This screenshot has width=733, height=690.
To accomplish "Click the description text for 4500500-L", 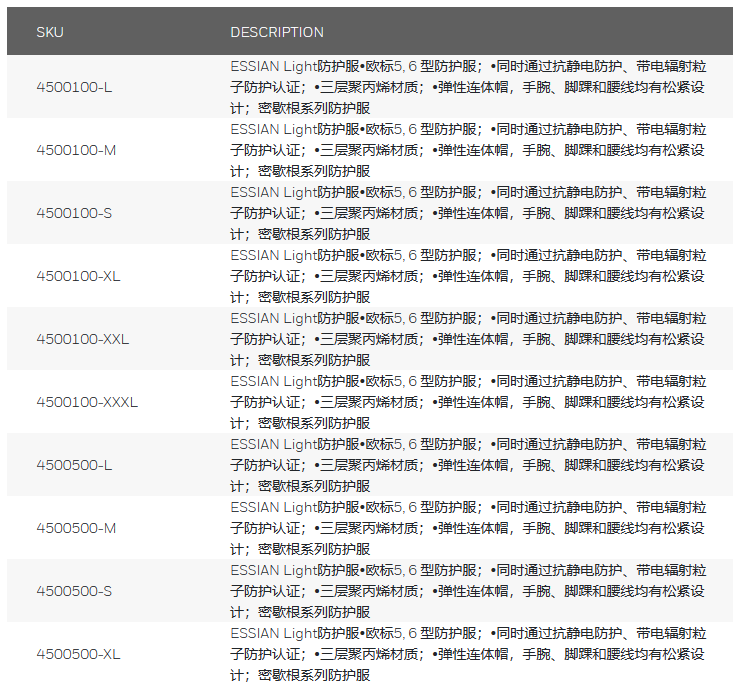I will [x=468, y=465].
